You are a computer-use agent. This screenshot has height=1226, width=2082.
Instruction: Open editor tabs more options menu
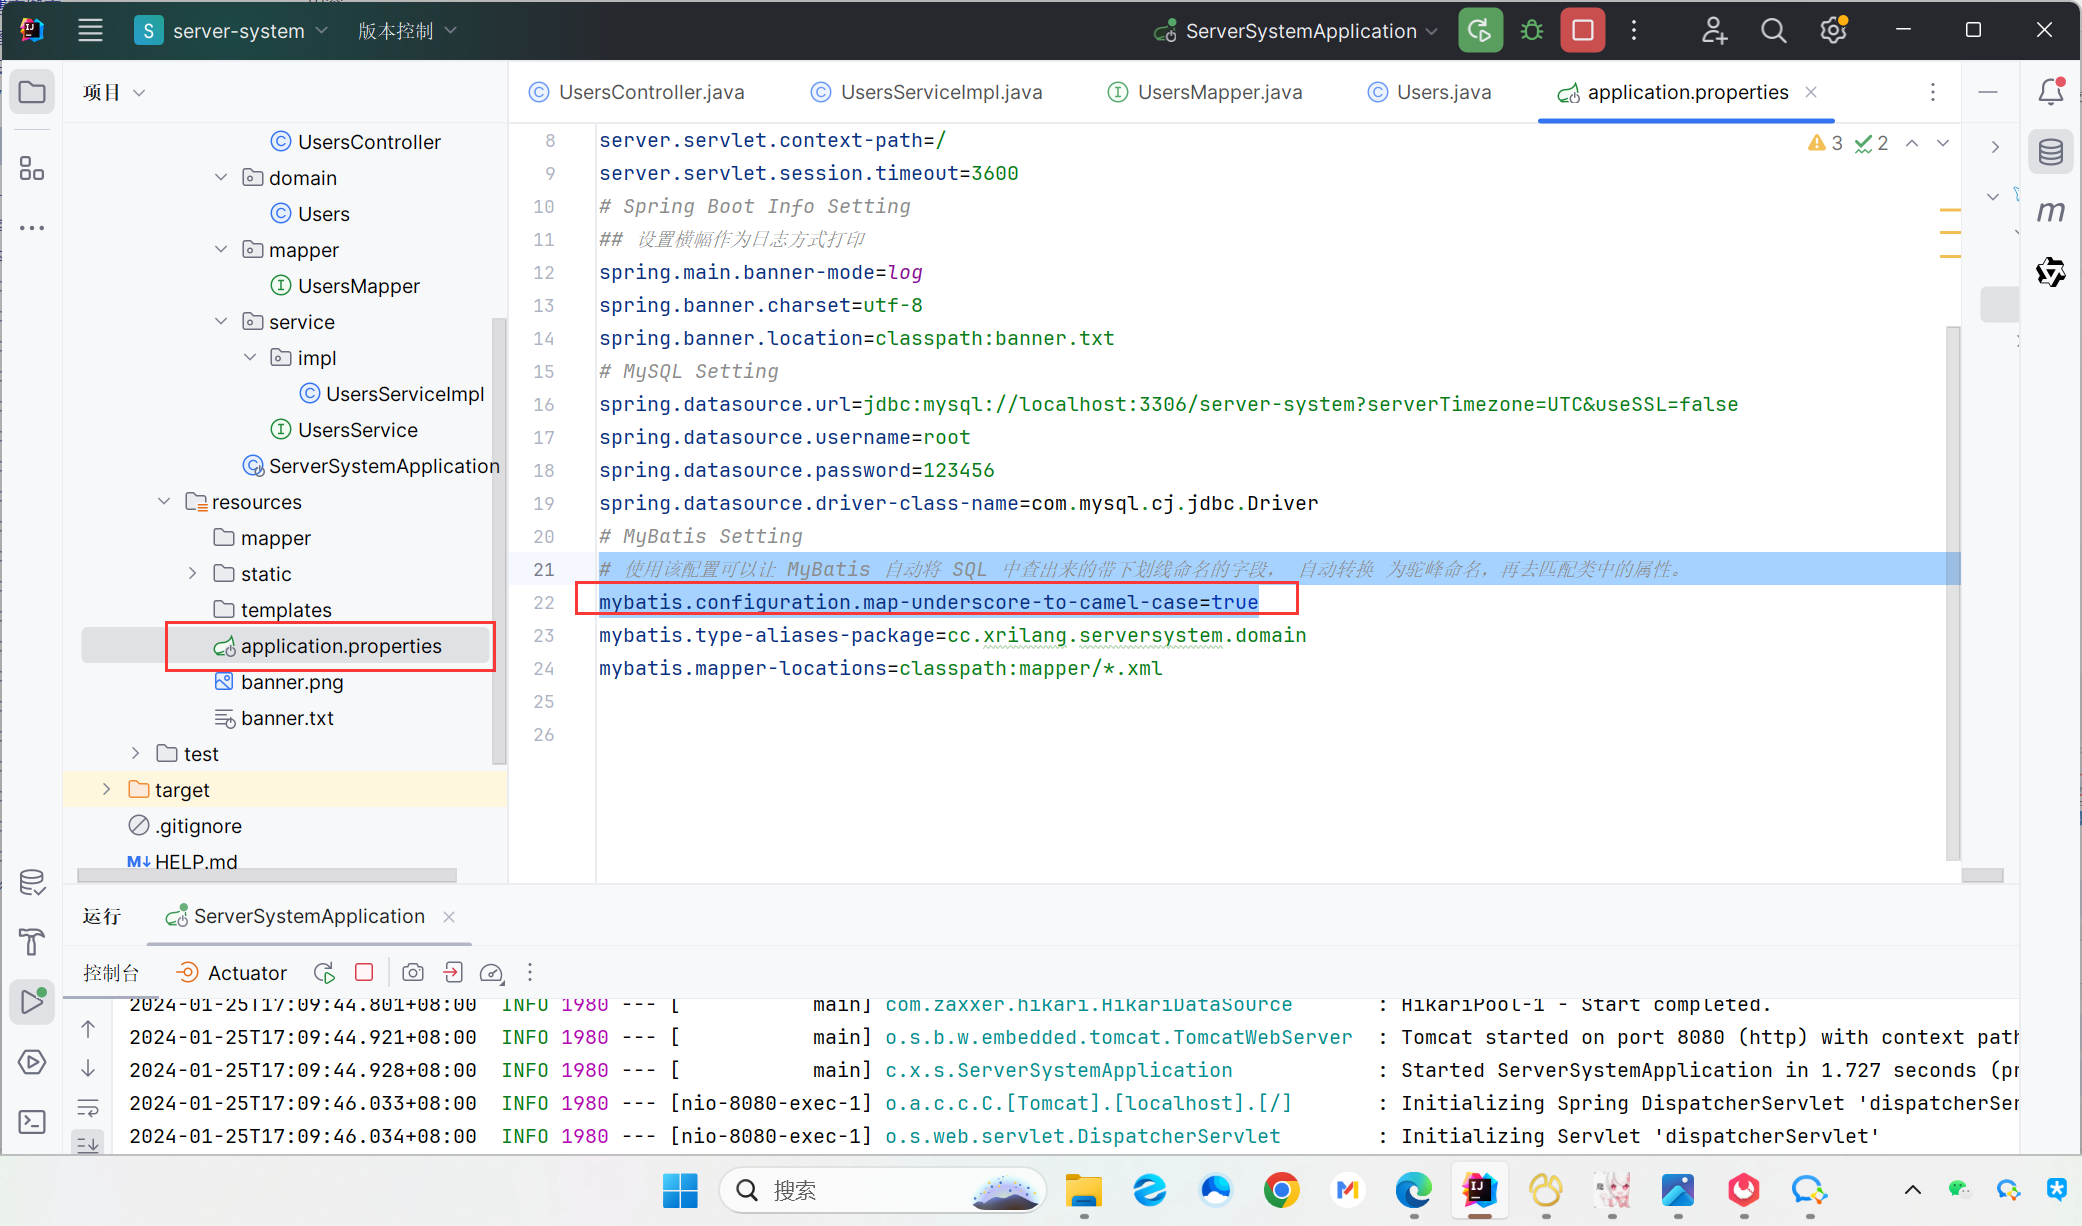click(1933, 92)
